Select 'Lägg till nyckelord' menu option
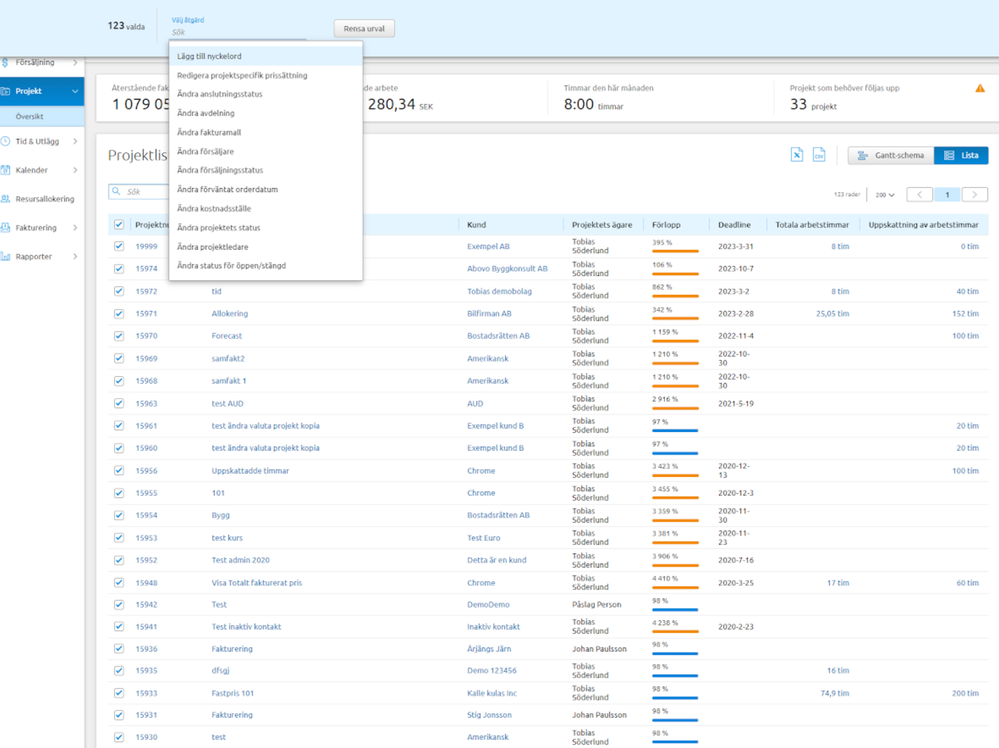This screenshot has width=999, height=748. [x=209, y=57]
